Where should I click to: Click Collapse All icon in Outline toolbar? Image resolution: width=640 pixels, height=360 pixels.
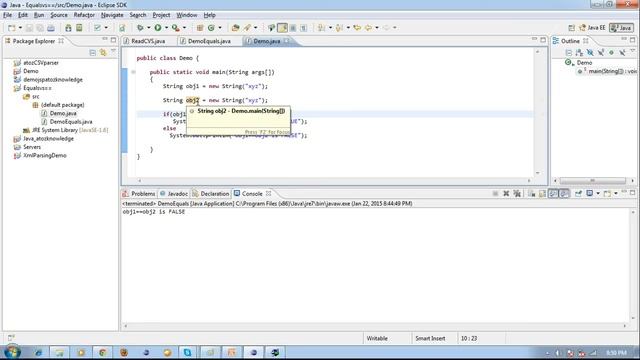pos(569,53)
